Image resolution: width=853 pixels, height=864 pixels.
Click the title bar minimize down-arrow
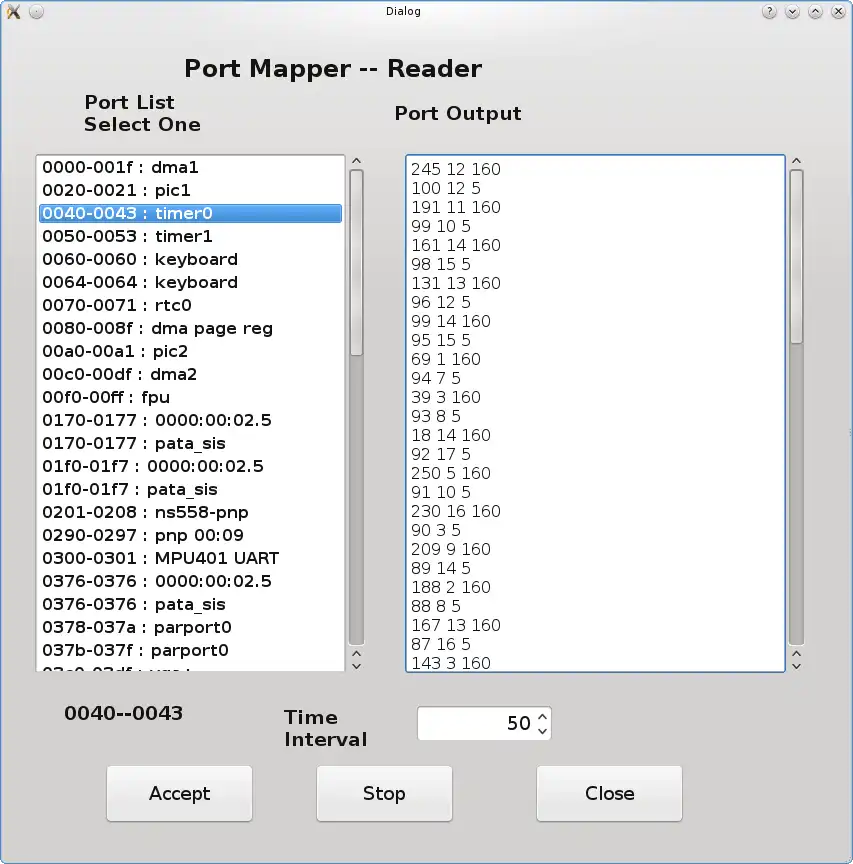pos(792,12)
